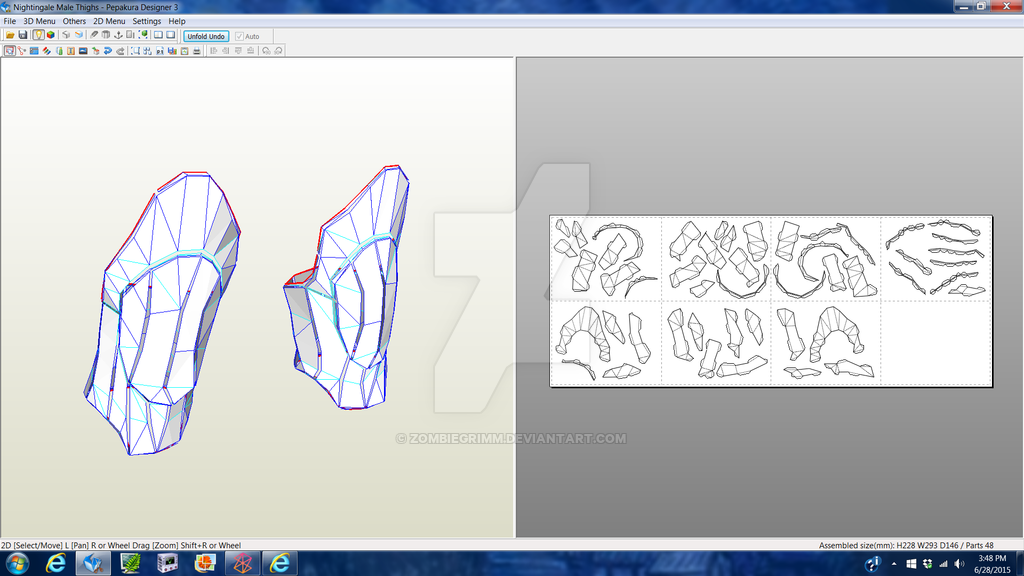Click the Pepakura Designer taskbar icon

coord(93,563)
